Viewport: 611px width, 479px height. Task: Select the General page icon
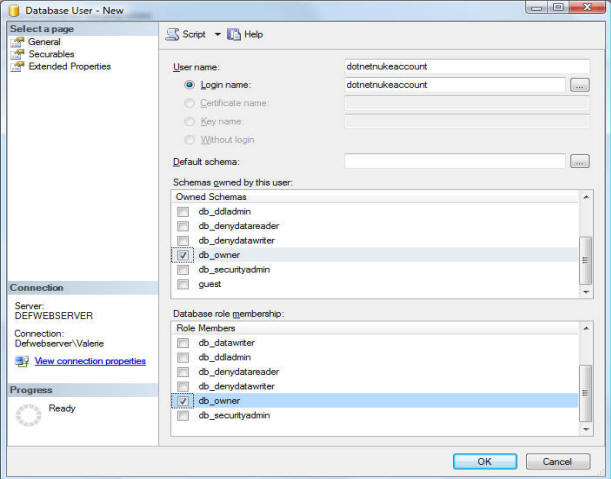pos(17,43)
